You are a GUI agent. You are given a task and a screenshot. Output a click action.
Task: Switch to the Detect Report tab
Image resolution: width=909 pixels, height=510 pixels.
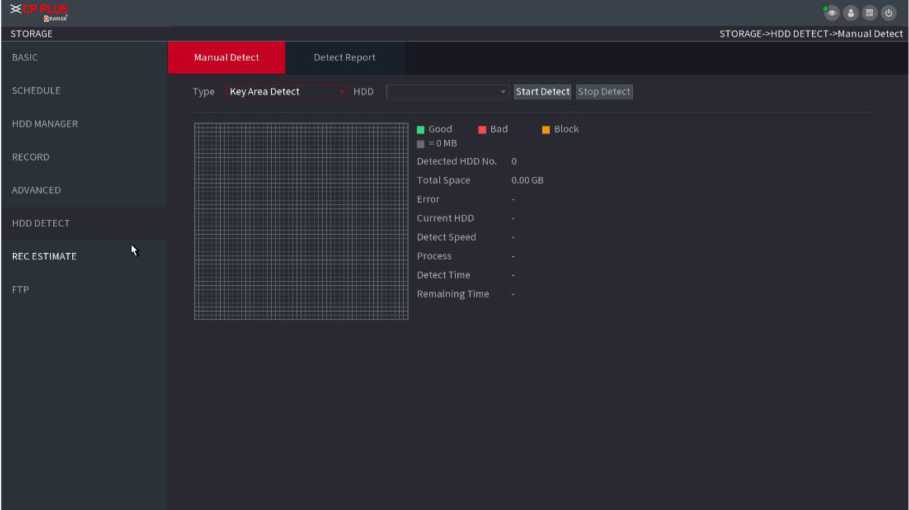[344, 58]
